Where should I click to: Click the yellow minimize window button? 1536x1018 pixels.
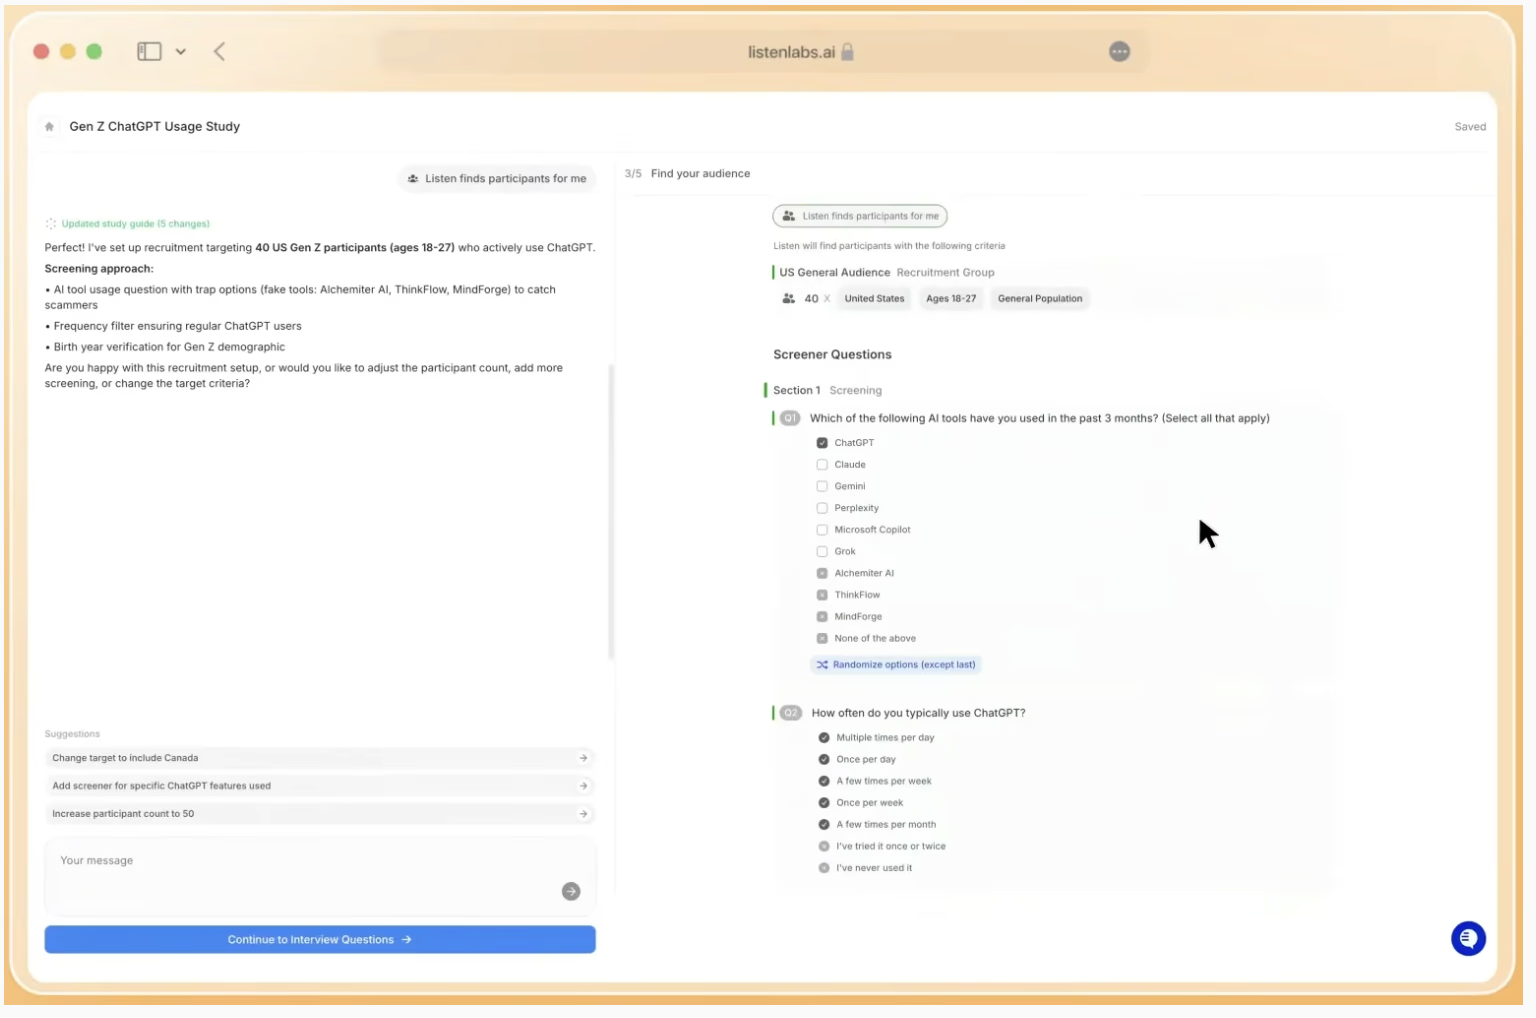(x=68, y=51)
